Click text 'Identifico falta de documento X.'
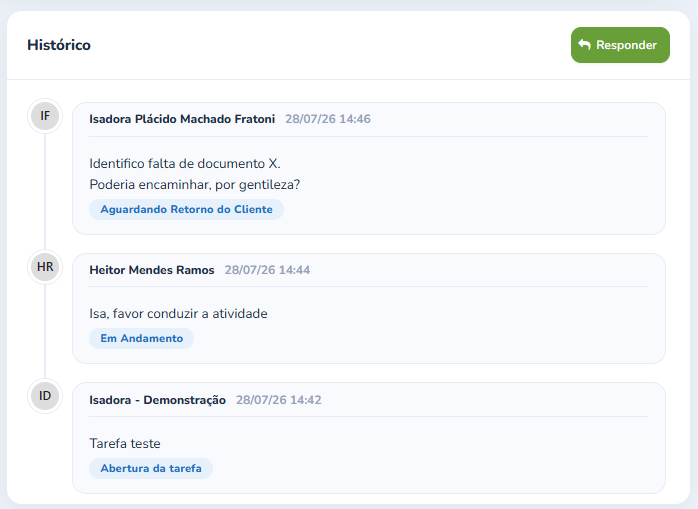This screenshot has height=509, width=698. coord(185,163)
